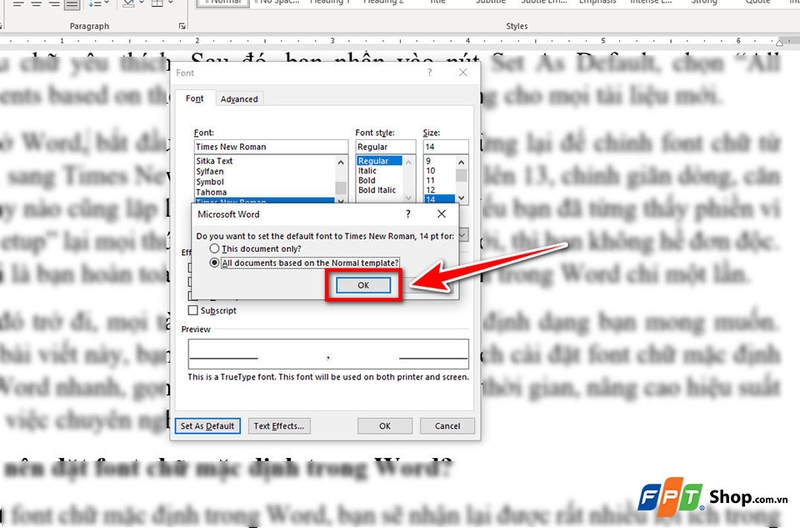Close the Font dialog with the X
The width and height of the screenshot is (800, 528).
(x=463, y=72)
